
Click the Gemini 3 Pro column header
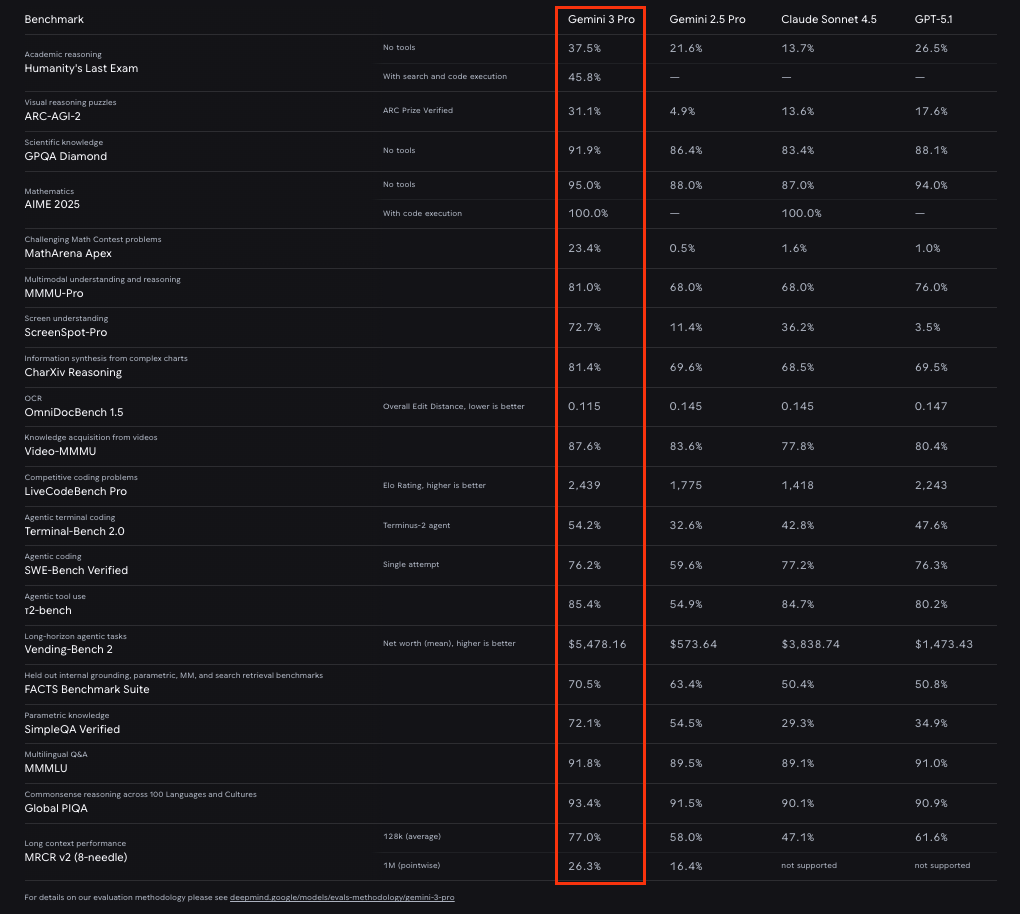(602, 17)
